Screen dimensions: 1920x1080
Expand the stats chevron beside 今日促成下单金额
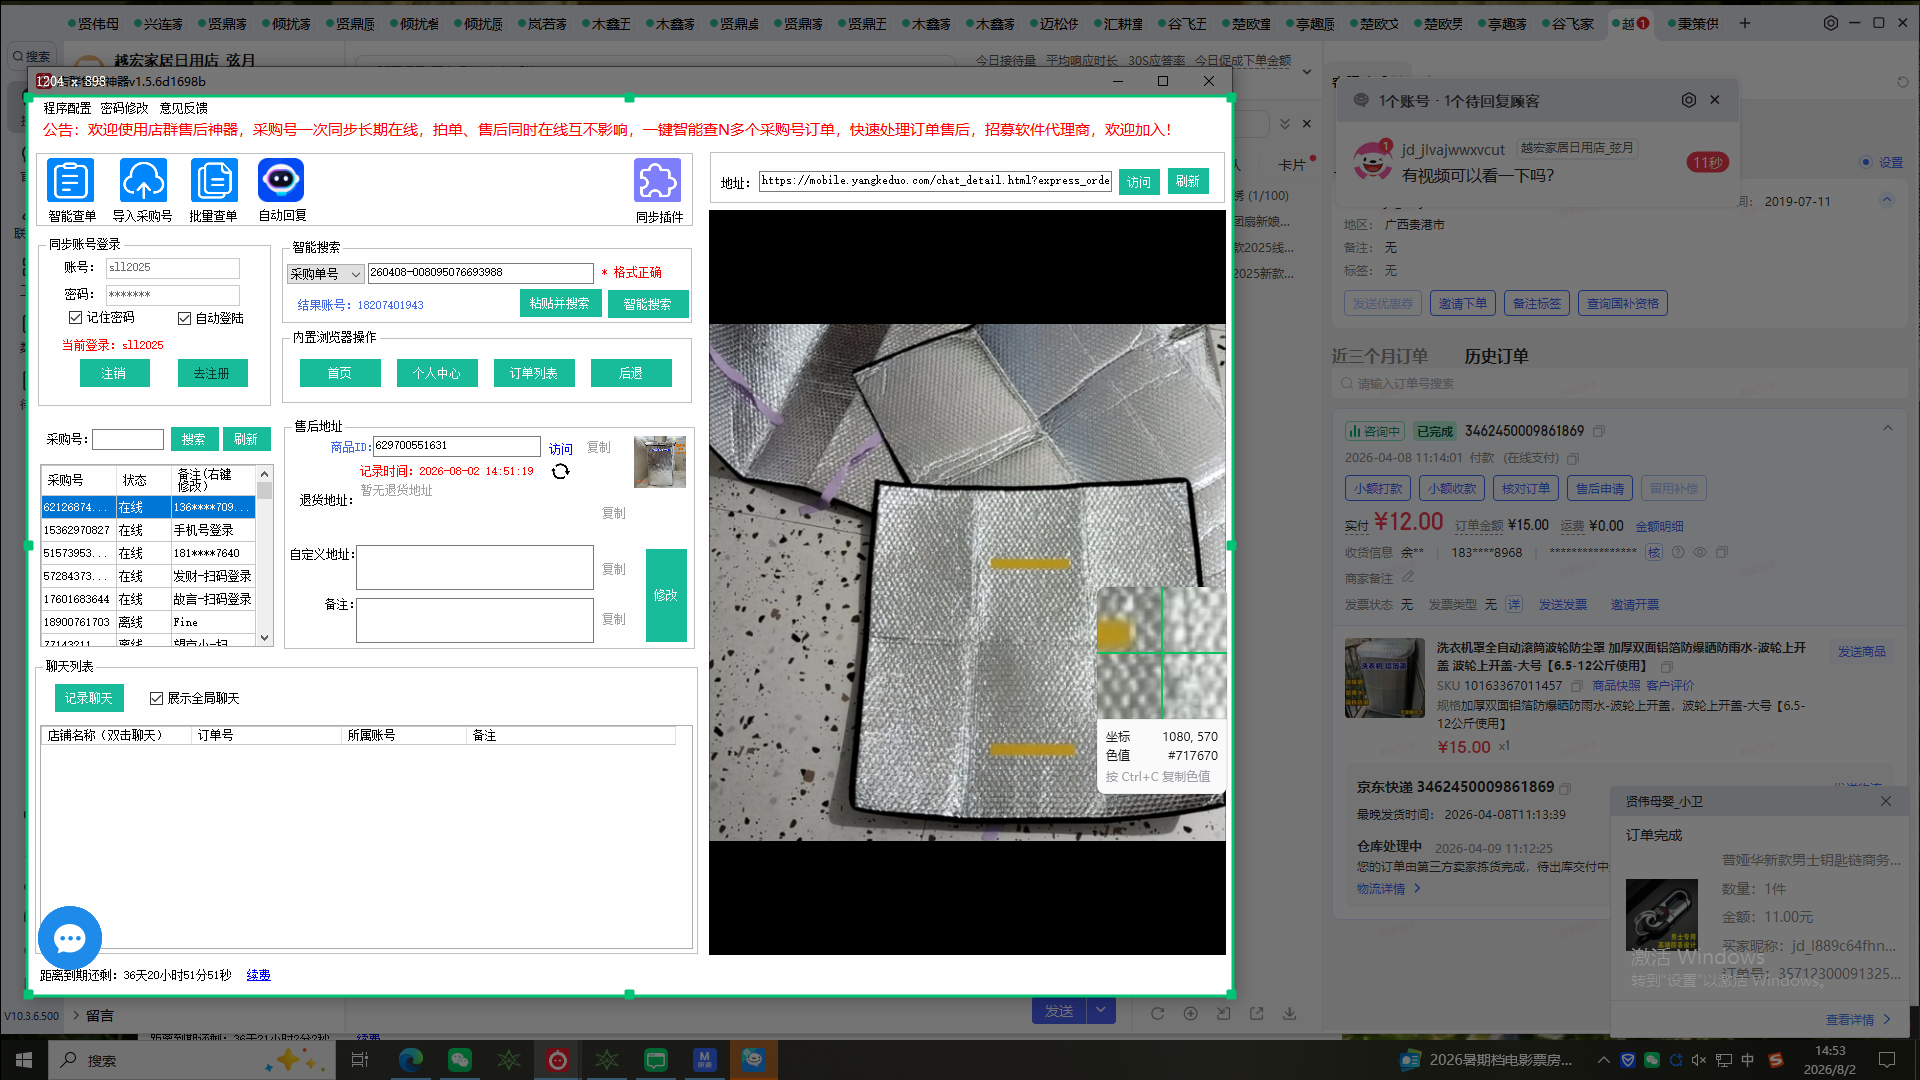click(1306, 71)
